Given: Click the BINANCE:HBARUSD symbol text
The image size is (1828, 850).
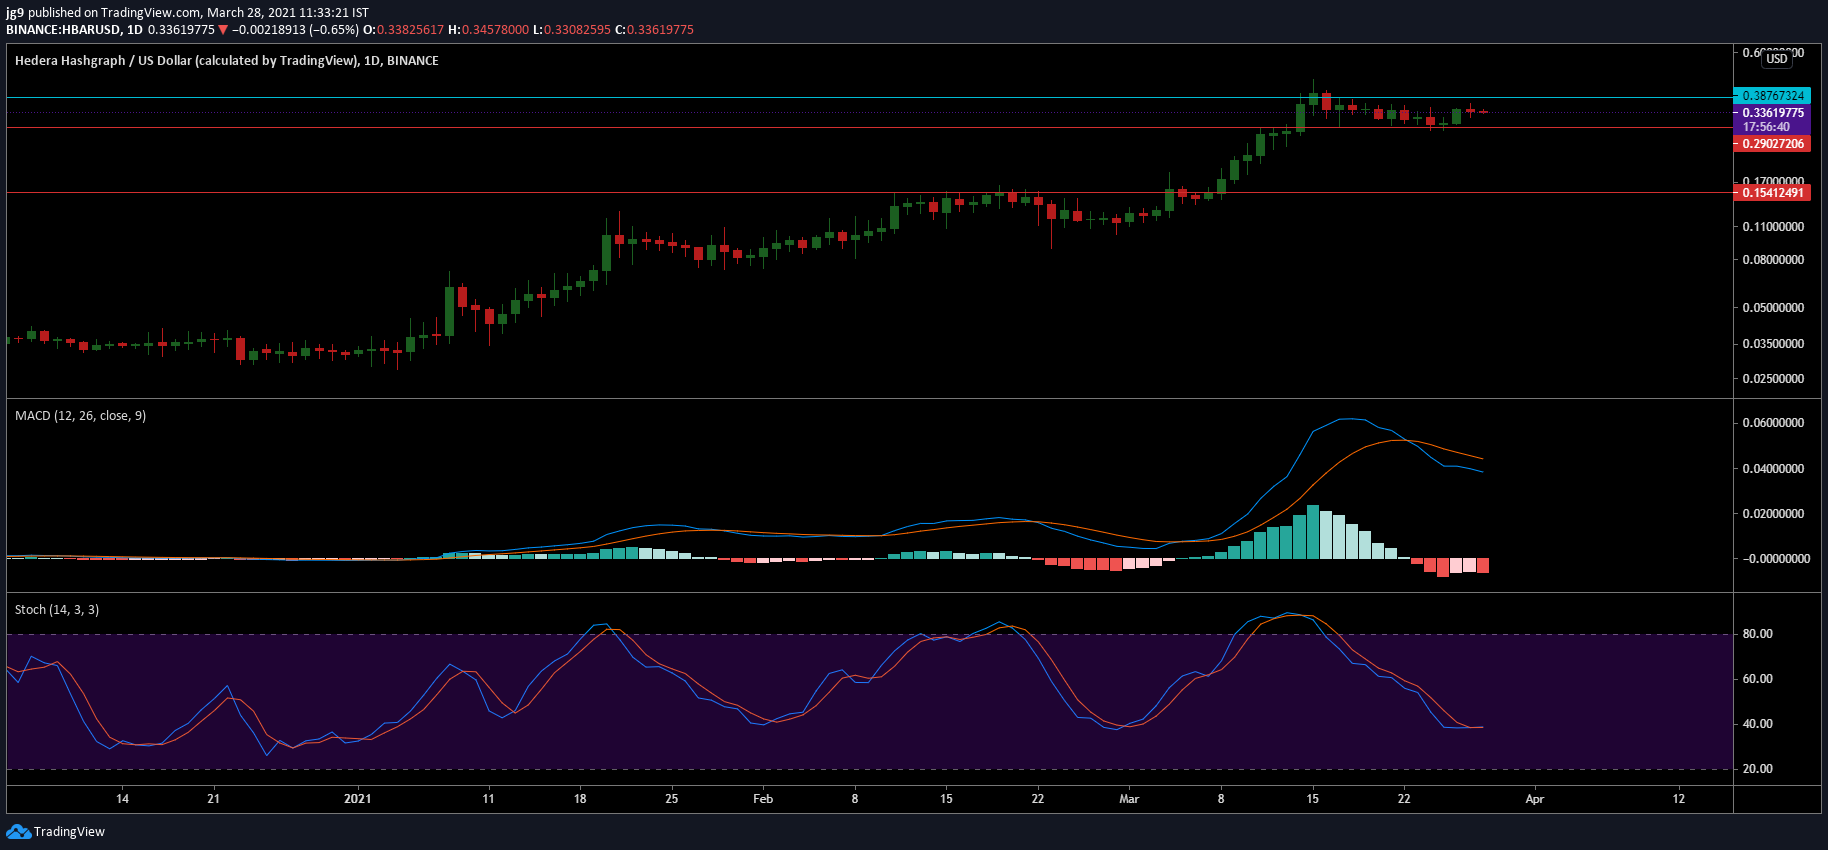Looking at the screenshot, I should tap(64, 30).
